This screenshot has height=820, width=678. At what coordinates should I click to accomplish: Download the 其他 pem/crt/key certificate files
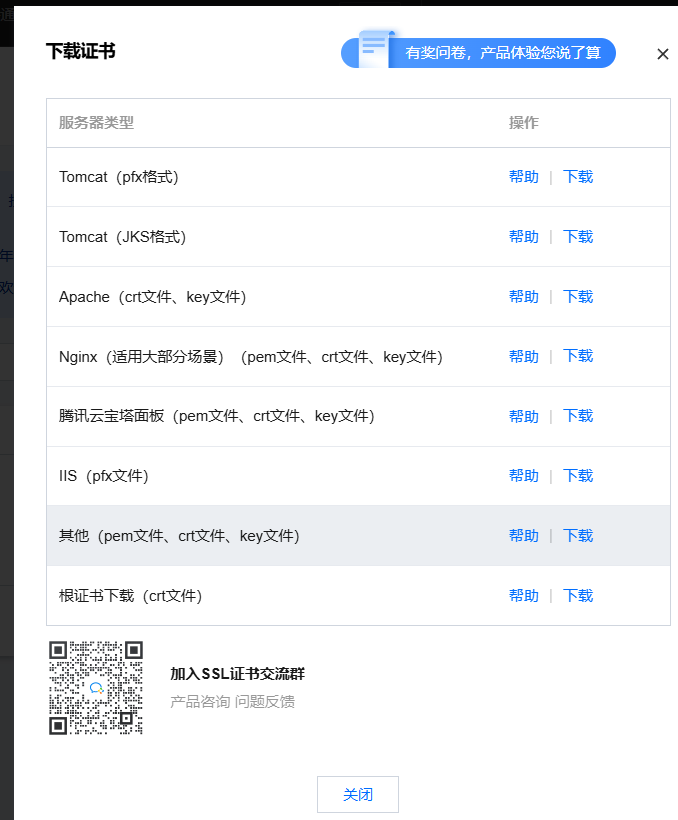point(578,536)
